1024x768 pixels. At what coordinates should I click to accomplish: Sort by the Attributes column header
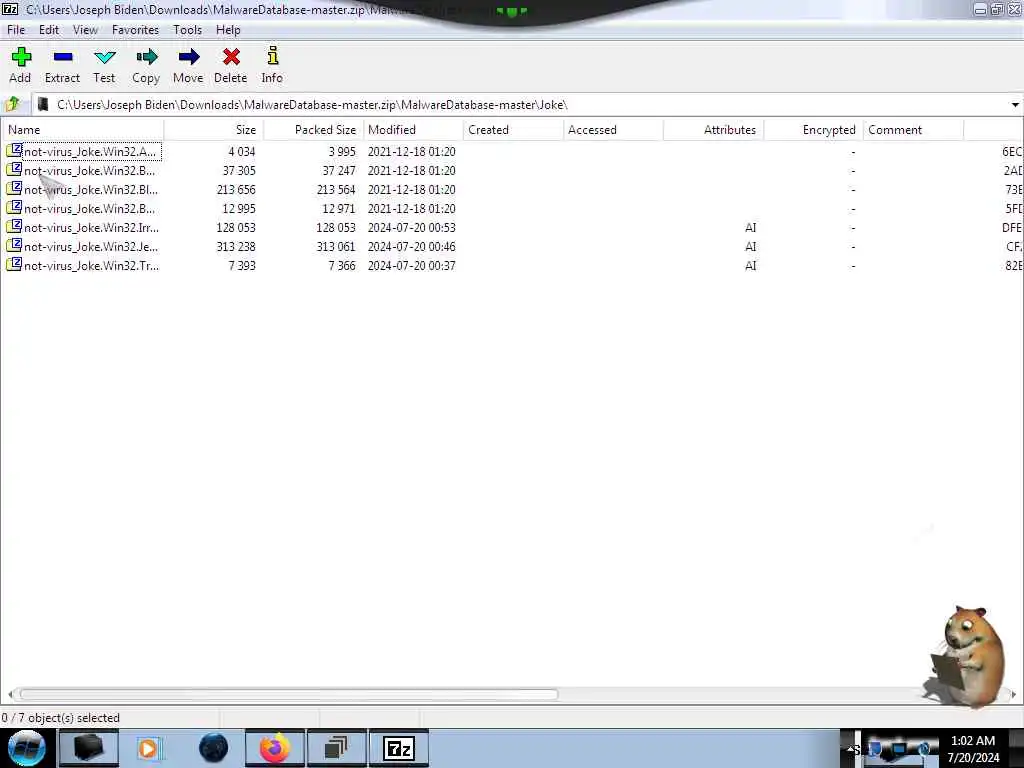click(713, 129)
